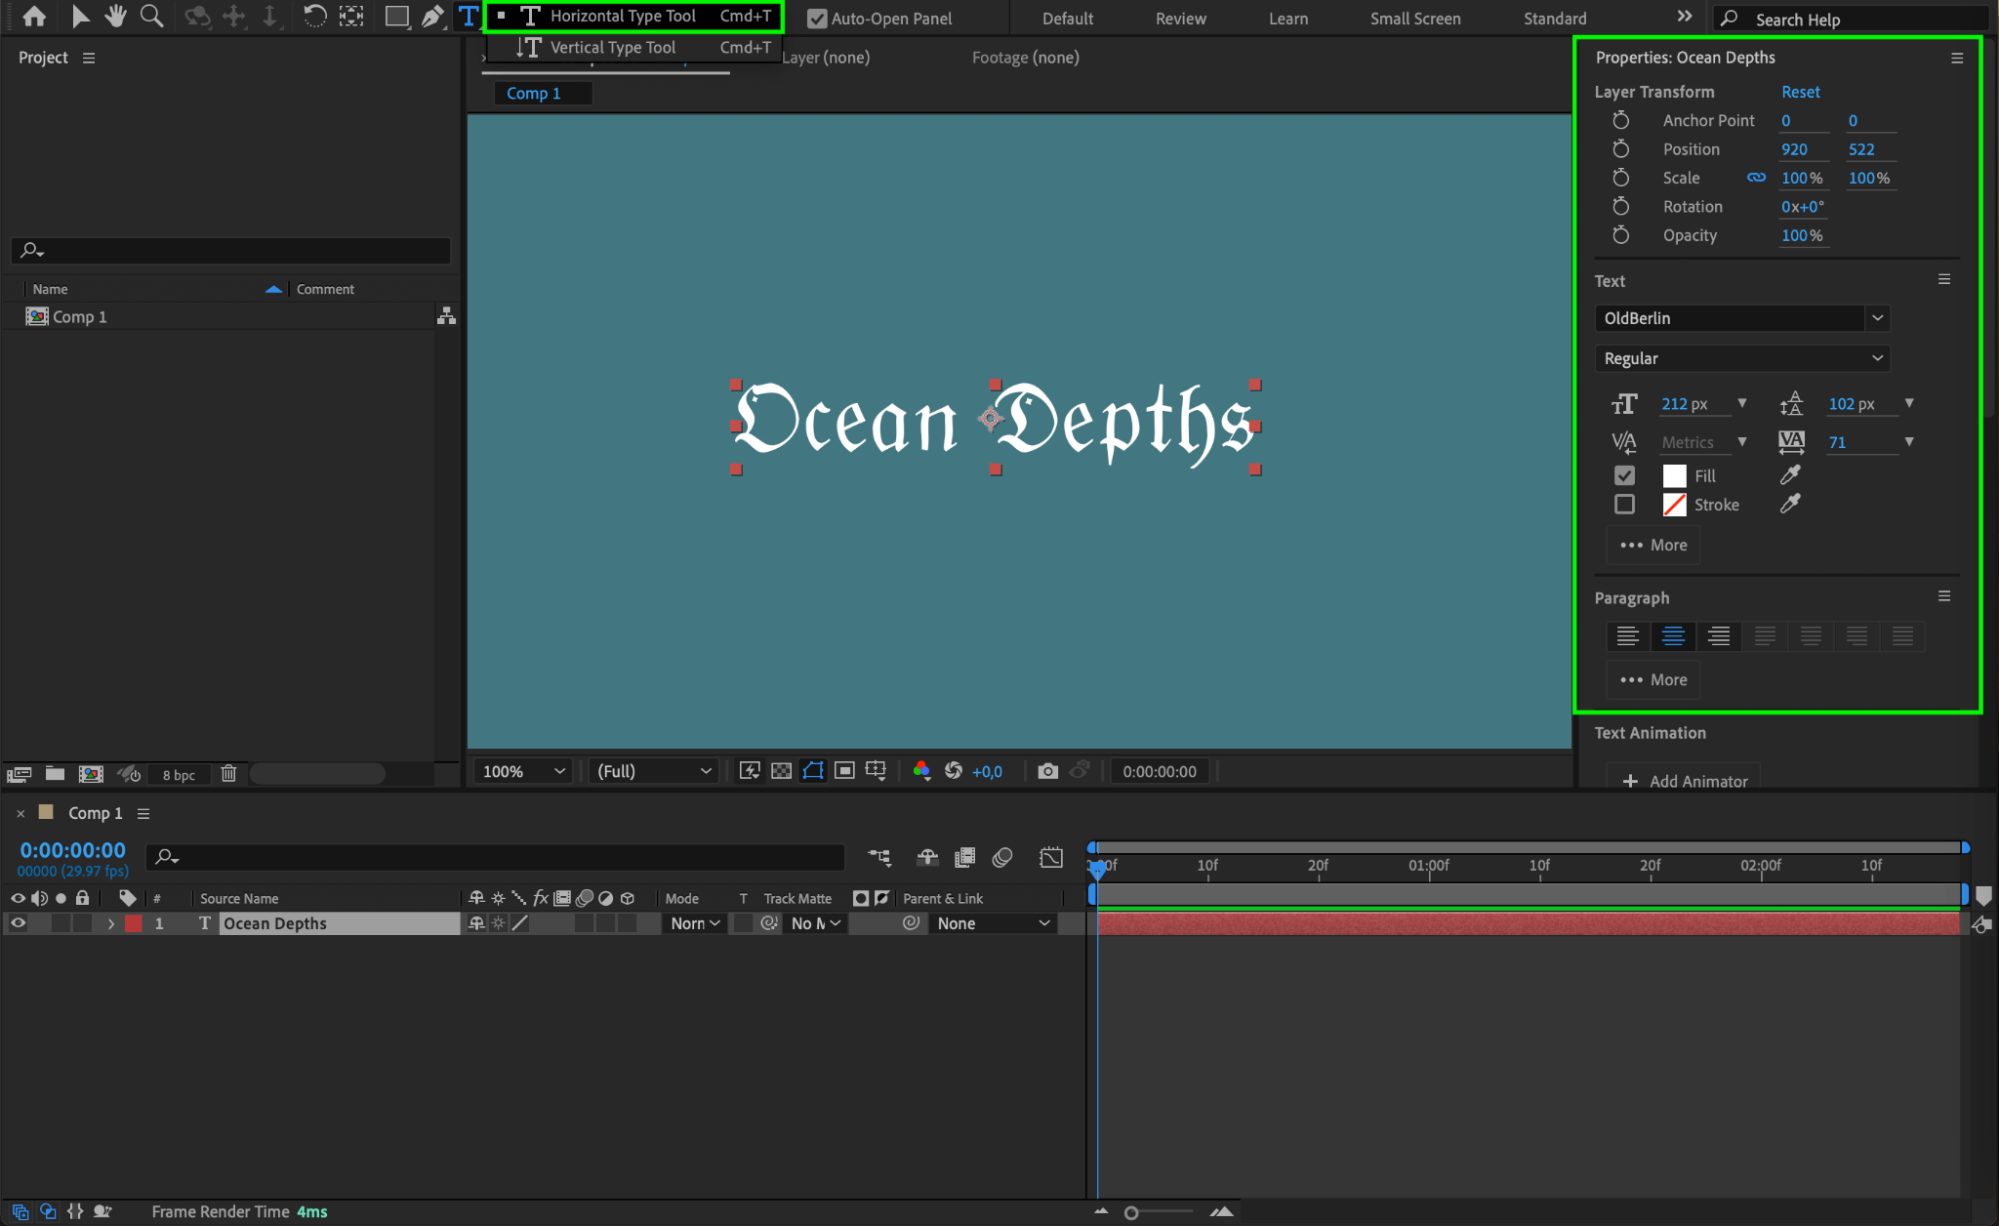Take a snapshot with camera icon
This screenshot has height=1226, width=1999.
click(1047, 771)
